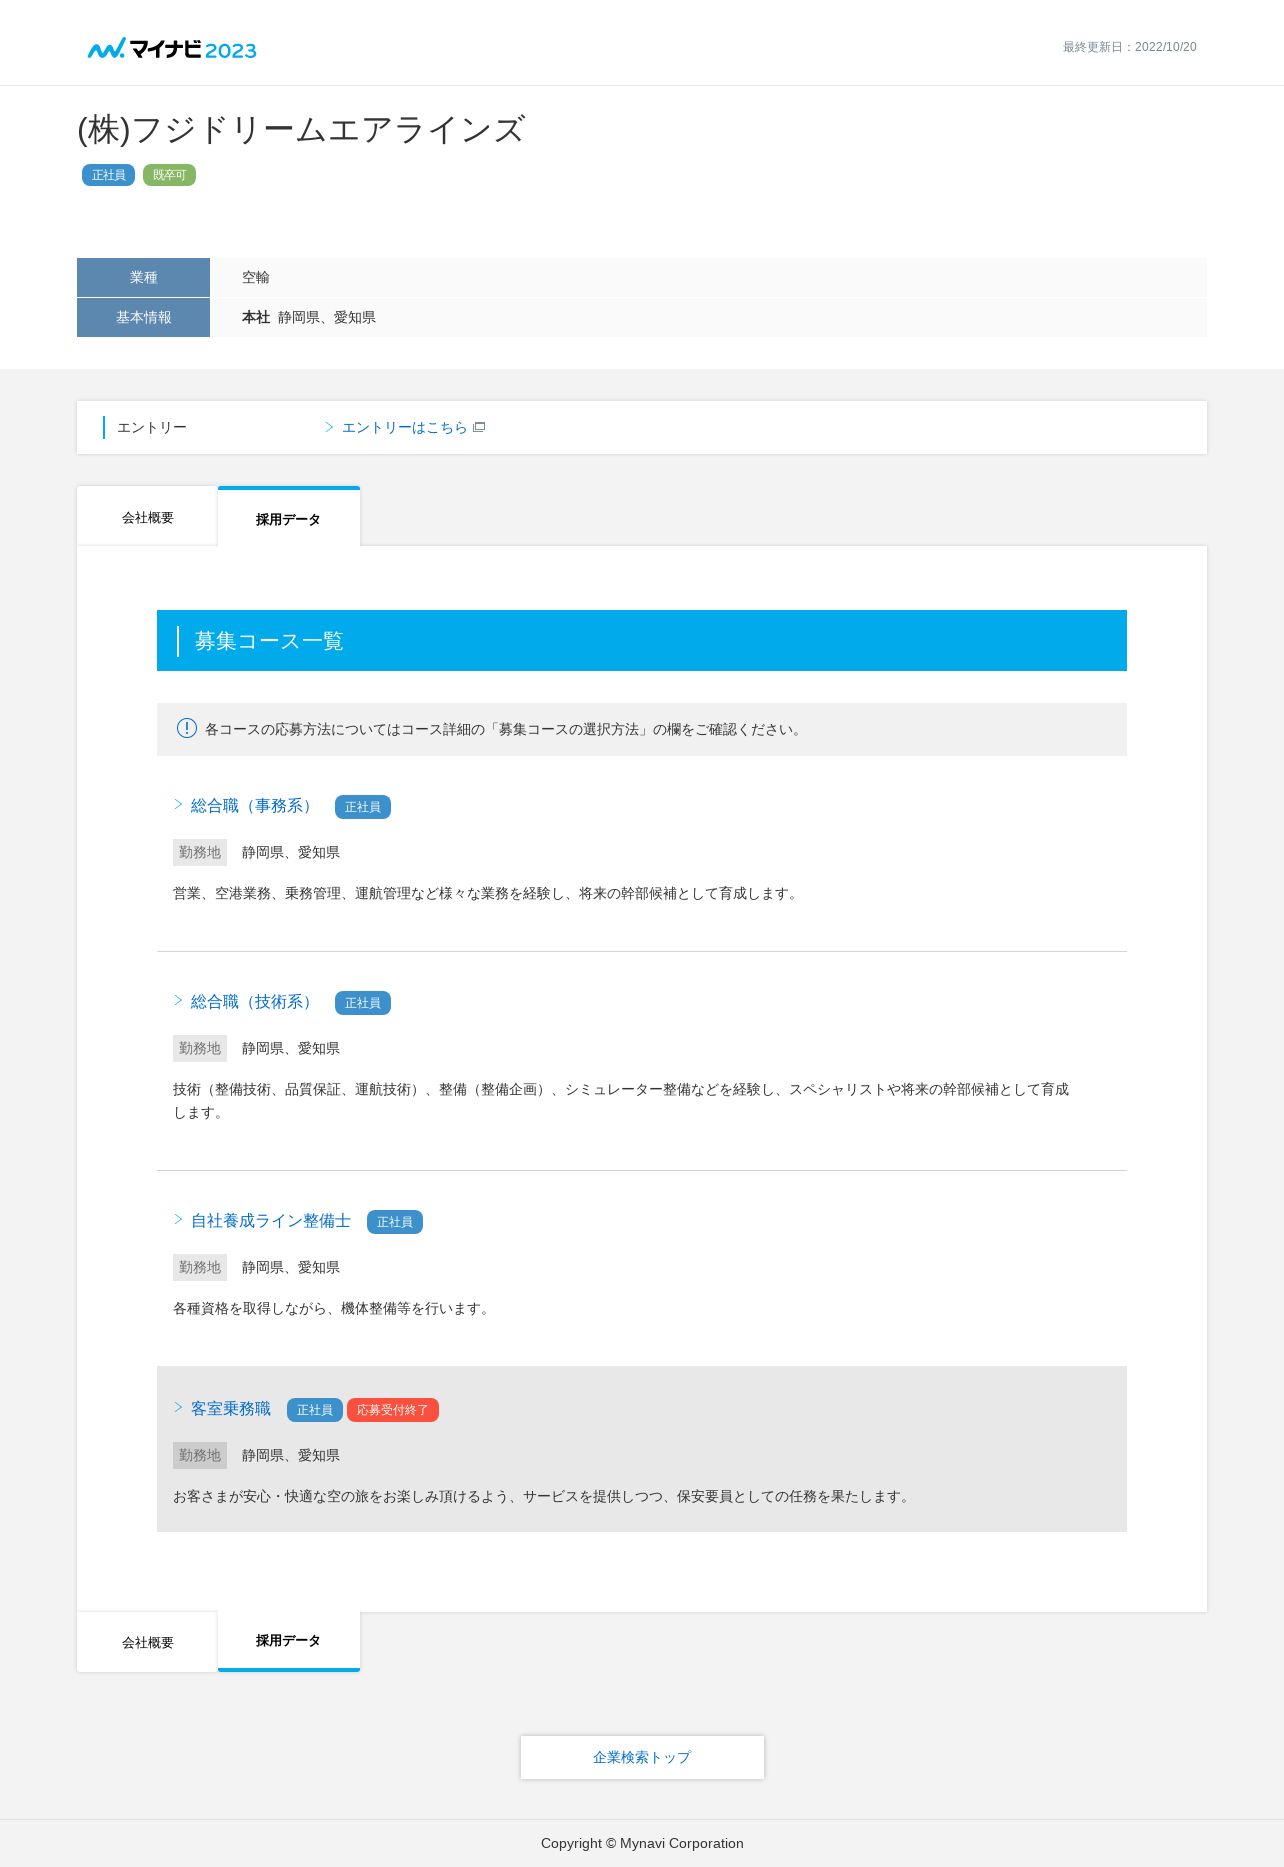Screen dimensions: 1284x1867
Task: Click the 空輸 value cell
Action: pos(708,277)
